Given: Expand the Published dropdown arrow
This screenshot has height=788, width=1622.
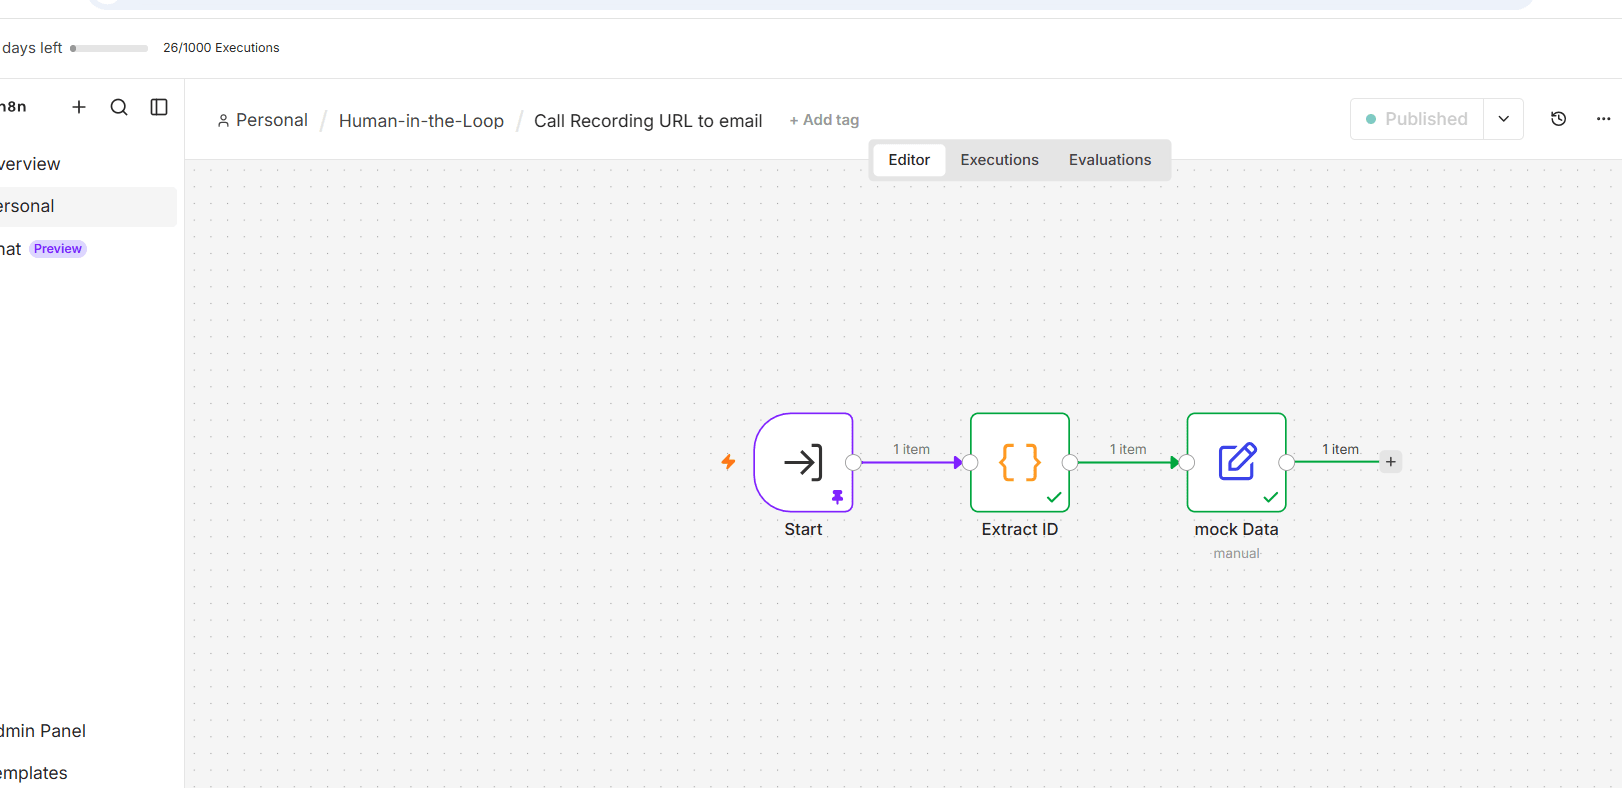Looking at the screenshot, I should pyautogui.click(x=1503, y=119).
